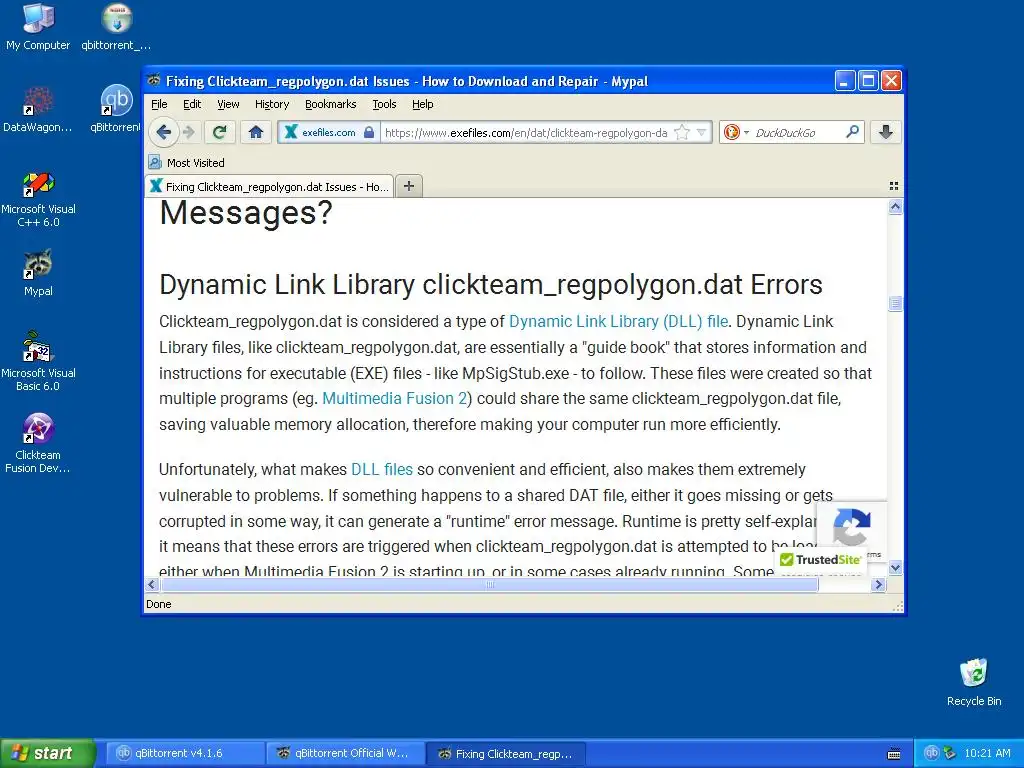This screenshot has height=768, width=1024.
Task: Click the qBittorrent system tray icon
Action: point(931,753)
